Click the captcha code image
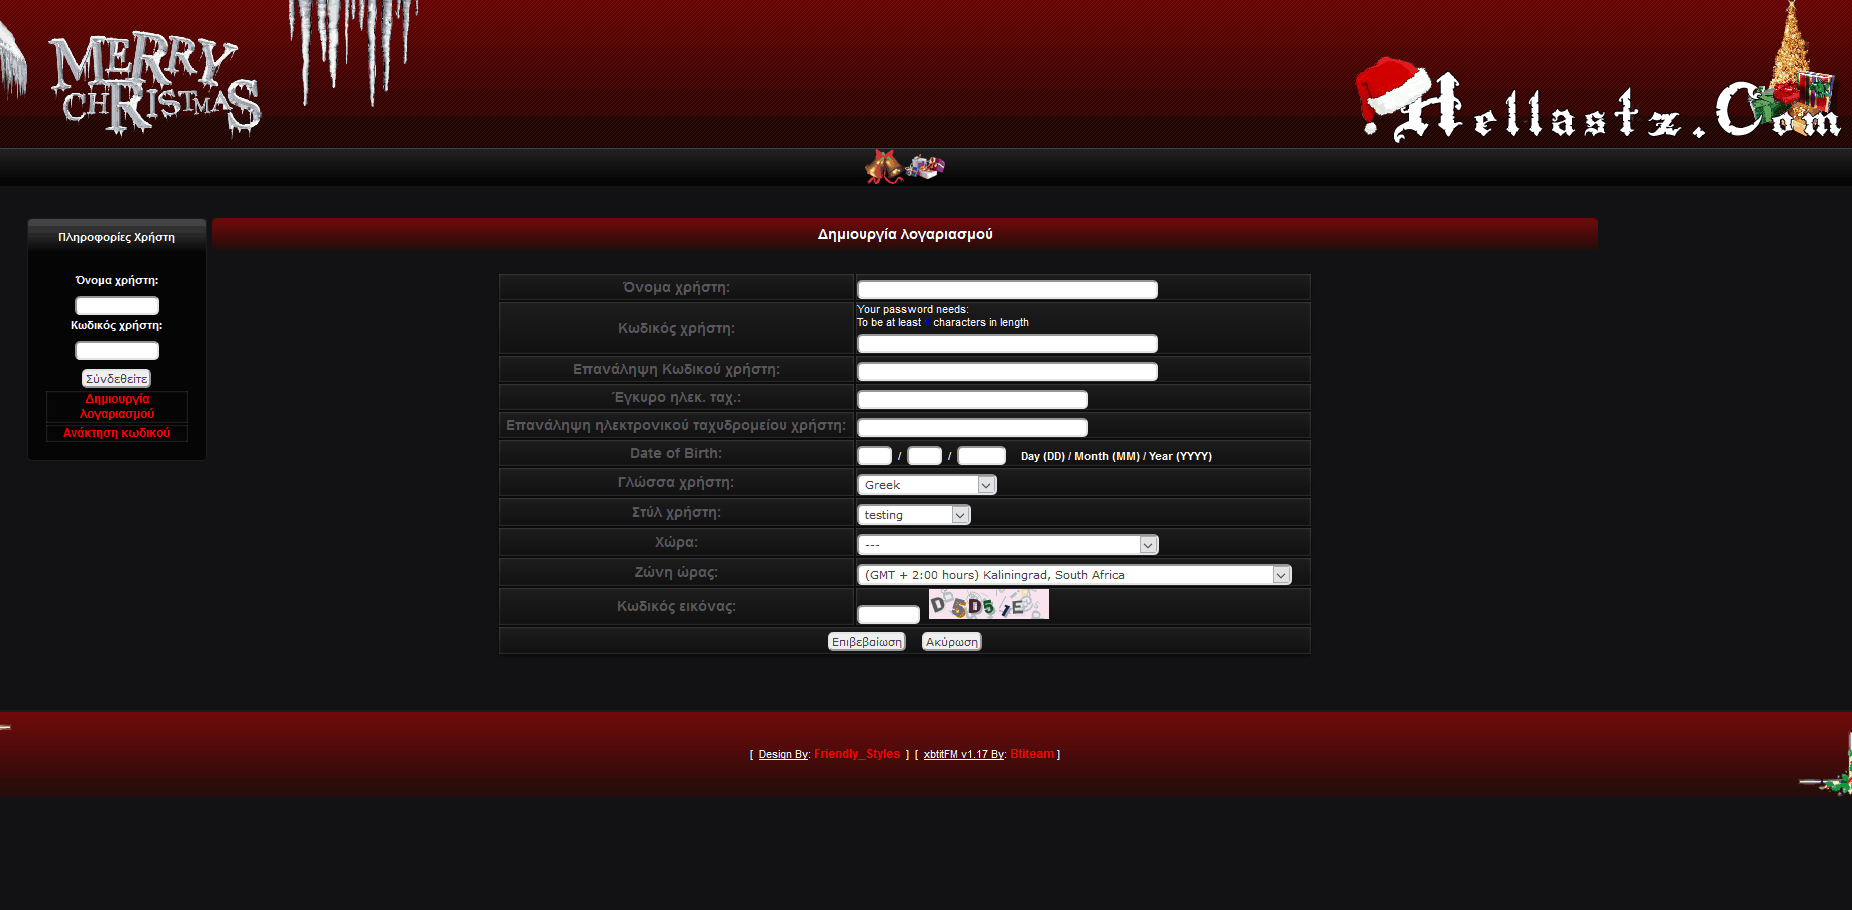The image size is (1852, 910). coord(988,604)
